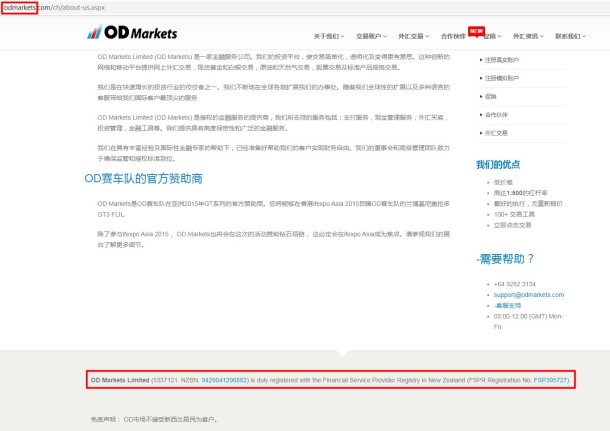Click the red NEW badge in navigation
The image size is (610, 431).
(476, 31)
